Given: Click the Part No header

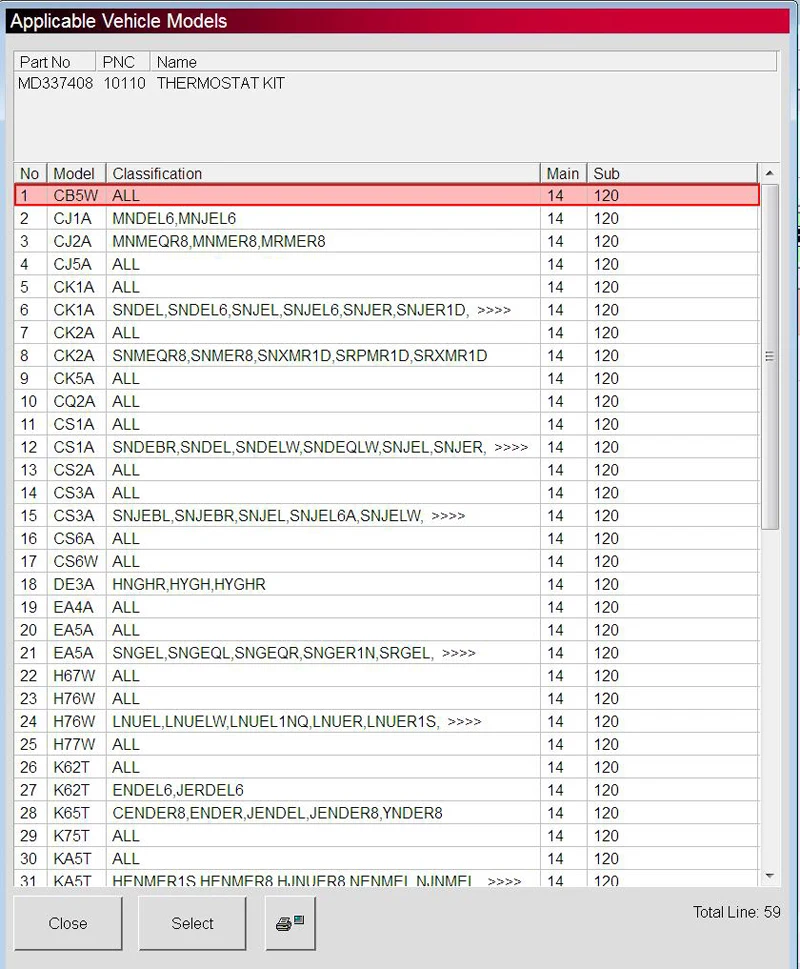Looking at the screenshot, I should pos(54,62).
